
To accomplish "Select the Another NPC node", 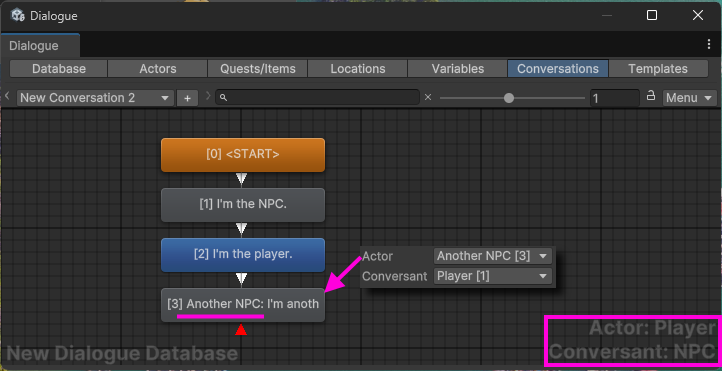I will 243,304.
